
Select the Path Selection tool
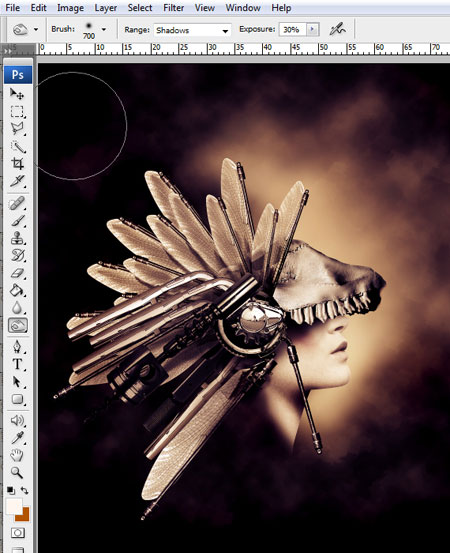click(x=17, y=382)
